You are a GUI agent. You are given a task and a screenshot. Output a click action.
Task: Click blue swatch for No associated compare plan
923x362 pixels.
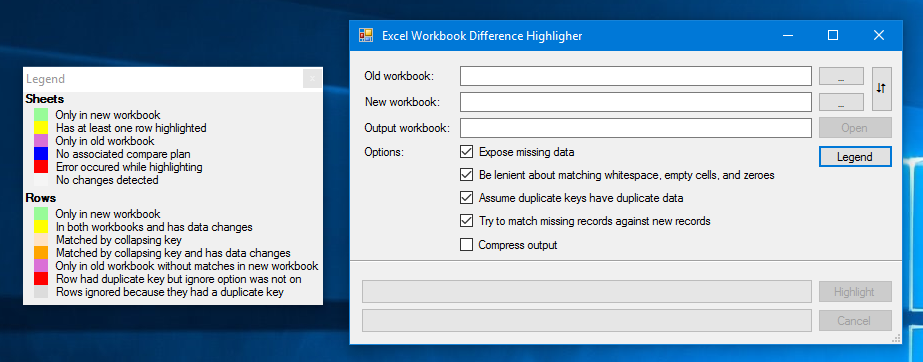41,154
